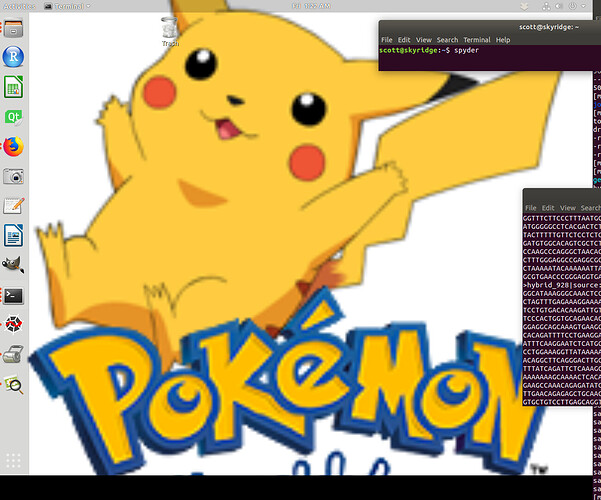Launch Spyder IDE from the dock
Screen dimensions: 601x500
click(x=13, y=325)
